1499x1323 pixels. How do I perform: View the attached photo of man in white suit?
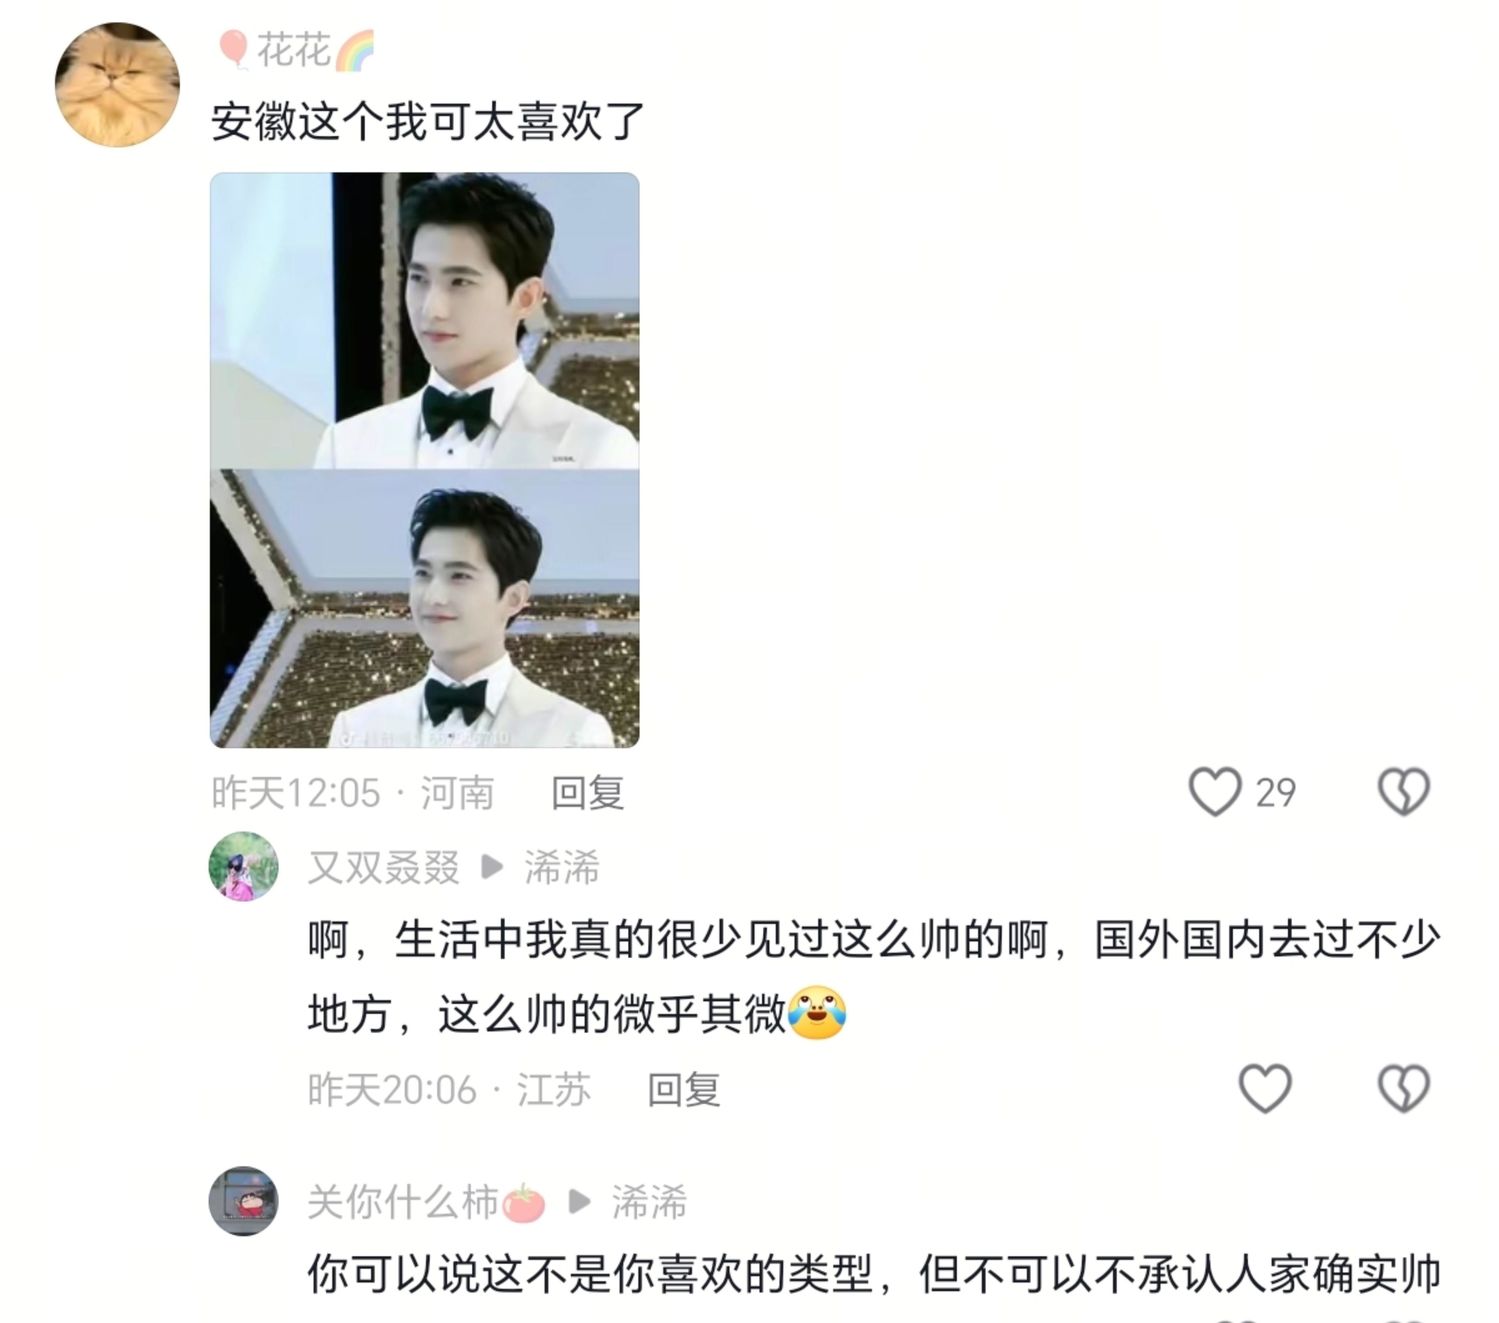pos(424,460)
